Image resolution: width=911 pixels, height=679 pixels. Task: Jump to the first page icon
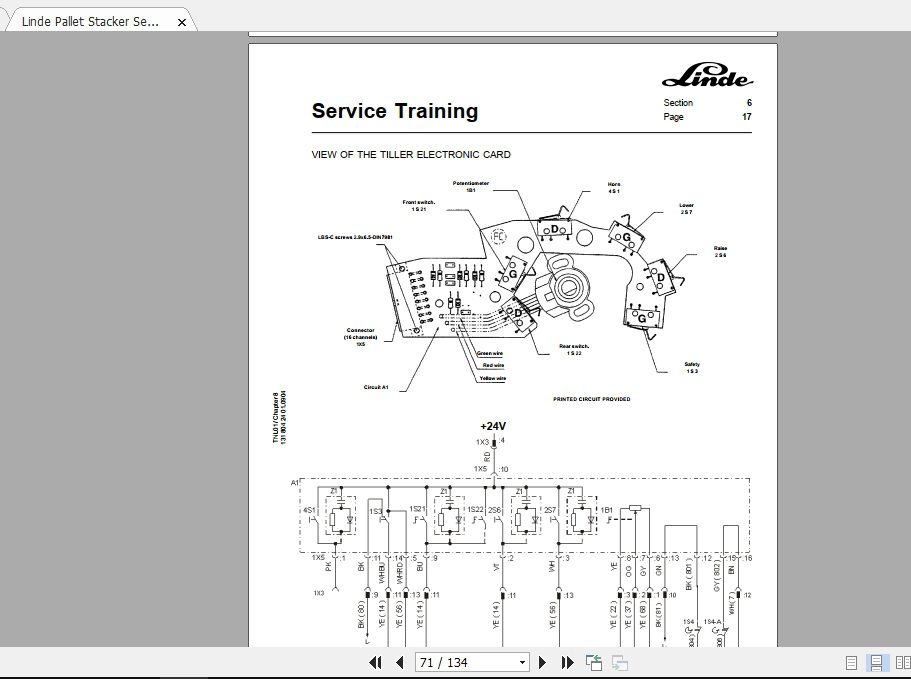coord(377,662)
